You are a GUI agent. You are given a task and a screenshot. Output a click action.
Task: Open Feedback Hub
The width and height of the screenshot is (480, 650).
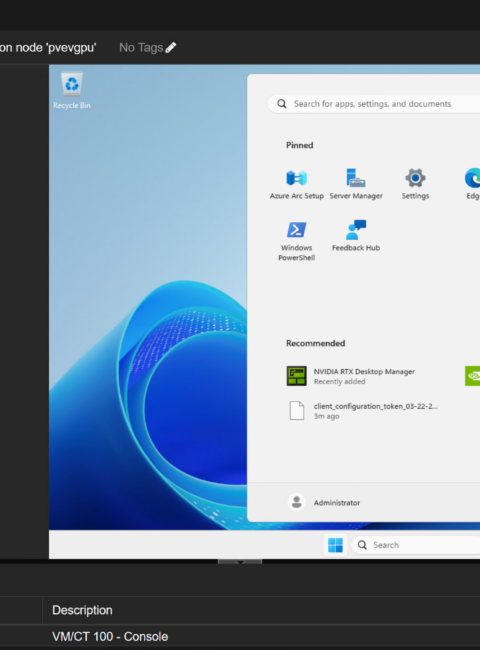[356, 236]
